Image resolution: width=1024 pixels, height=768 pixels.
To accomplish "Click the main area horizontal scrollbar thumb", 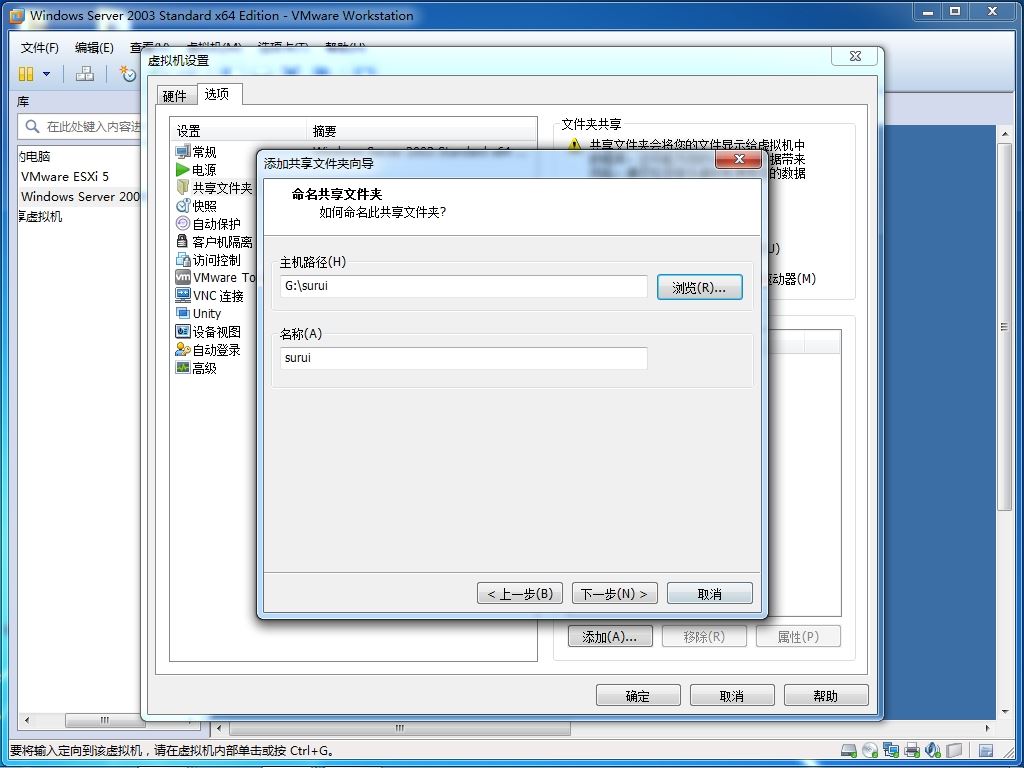I will coord(400,728).
